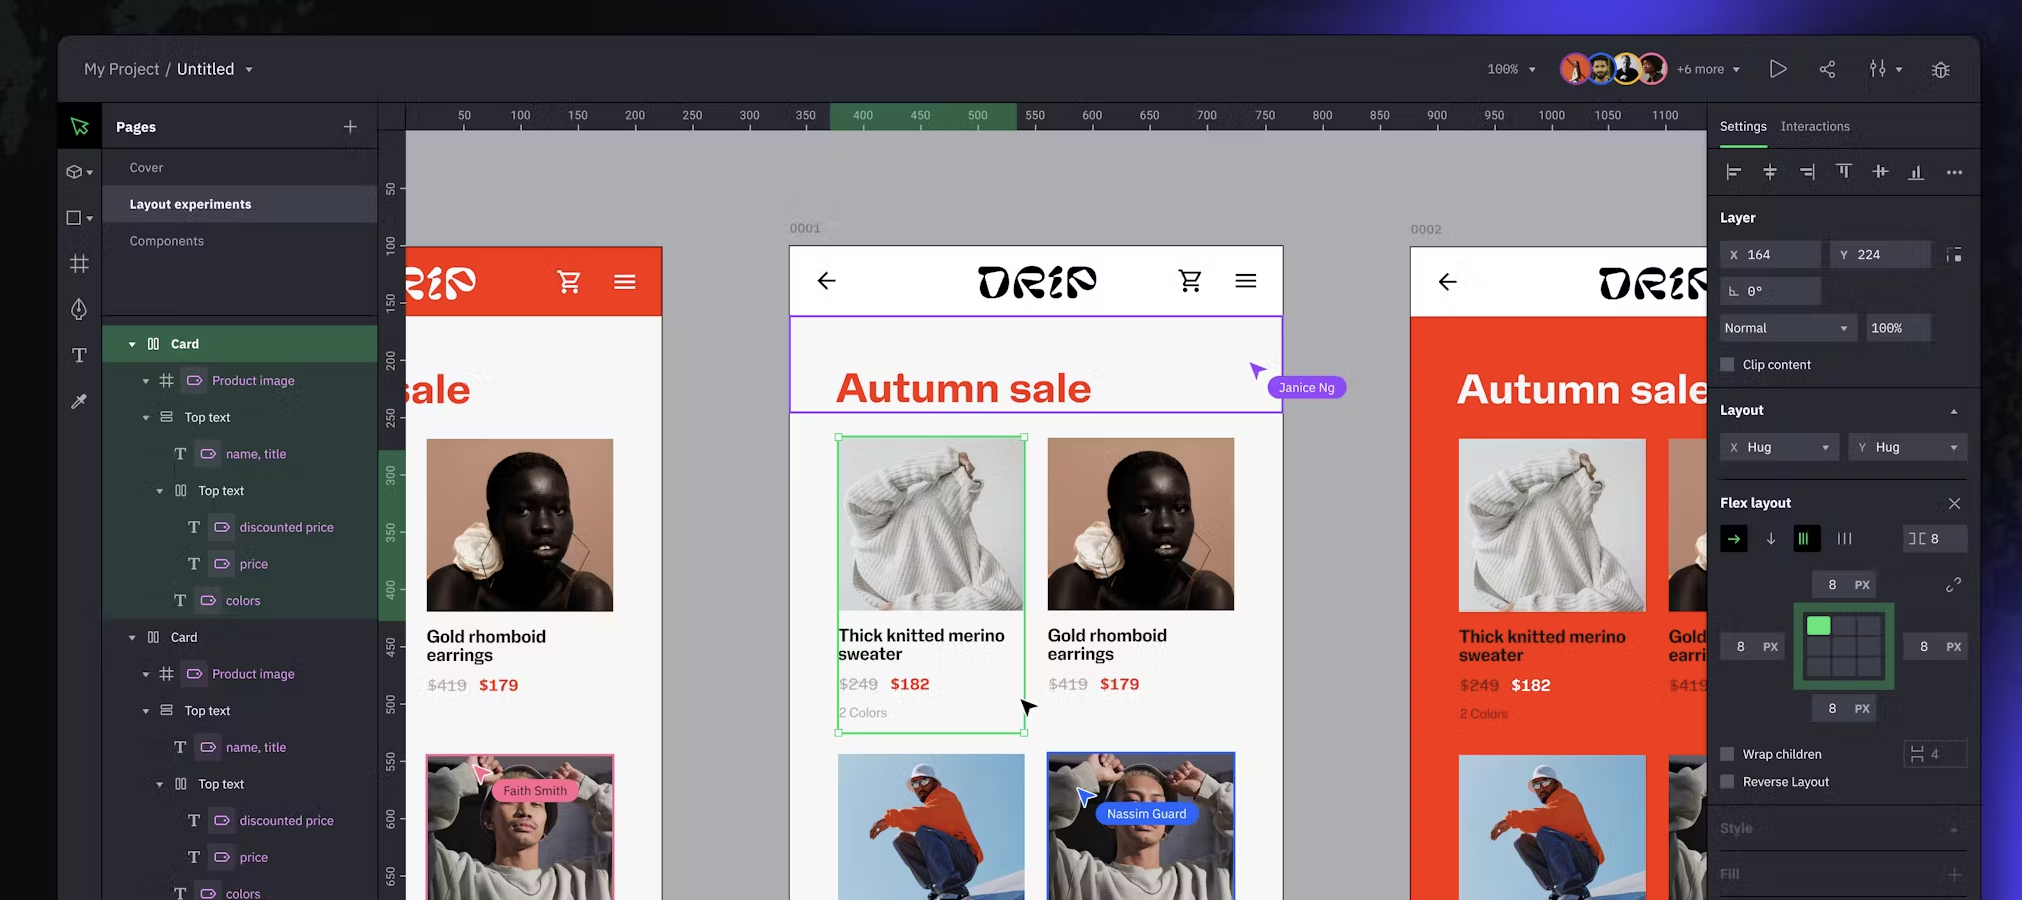Viewport: 2022px width, 900px height.
Task: Open the X Hug sizing dropdown
Action: pos(1779,447)
